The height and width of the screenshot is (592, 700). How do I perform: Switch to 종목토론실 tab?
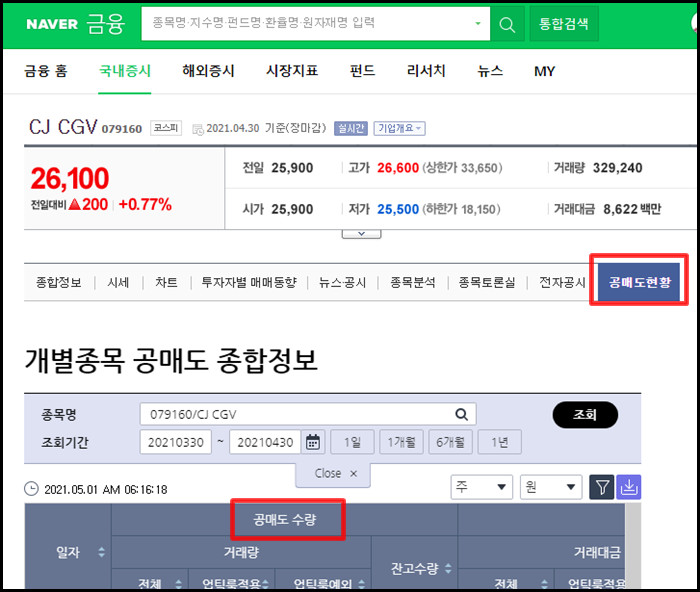[487, 282]
